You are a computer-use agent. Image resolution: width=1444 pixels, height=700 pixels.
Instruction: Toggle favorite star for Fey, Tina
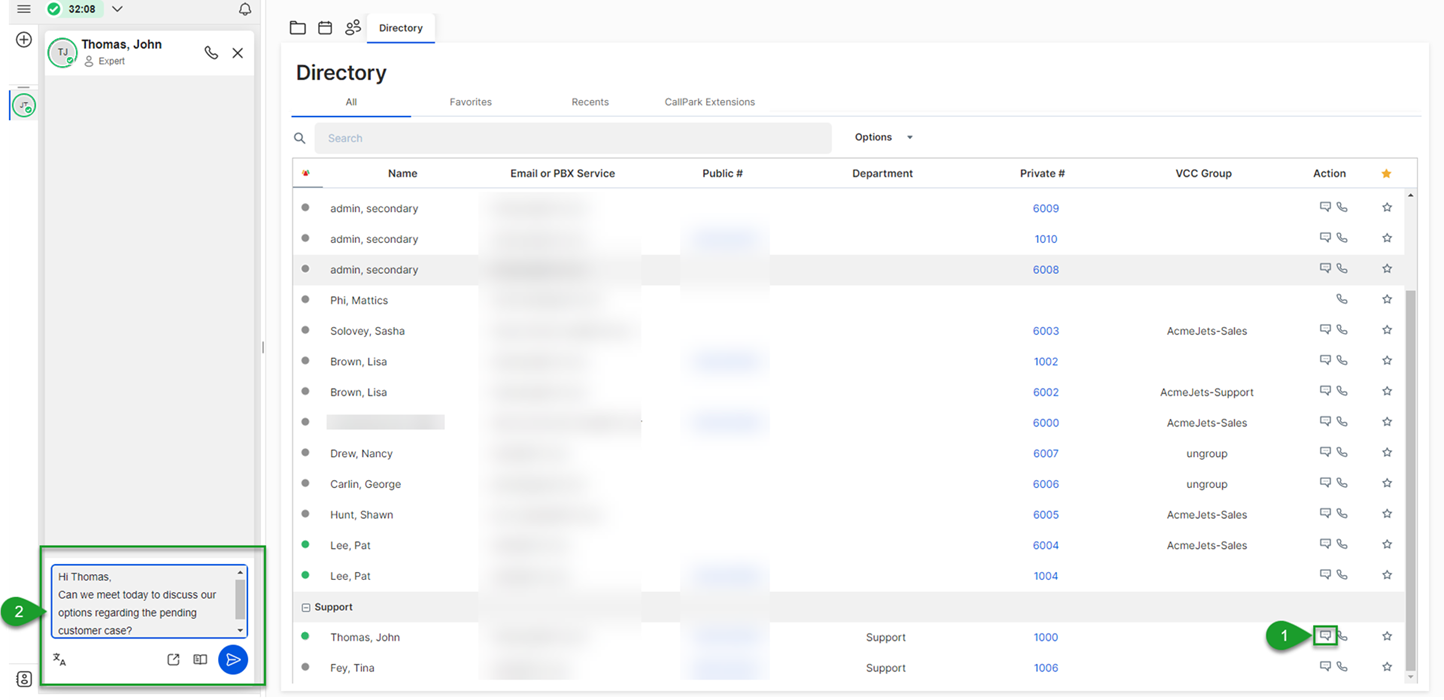[x=1387, y=667]
